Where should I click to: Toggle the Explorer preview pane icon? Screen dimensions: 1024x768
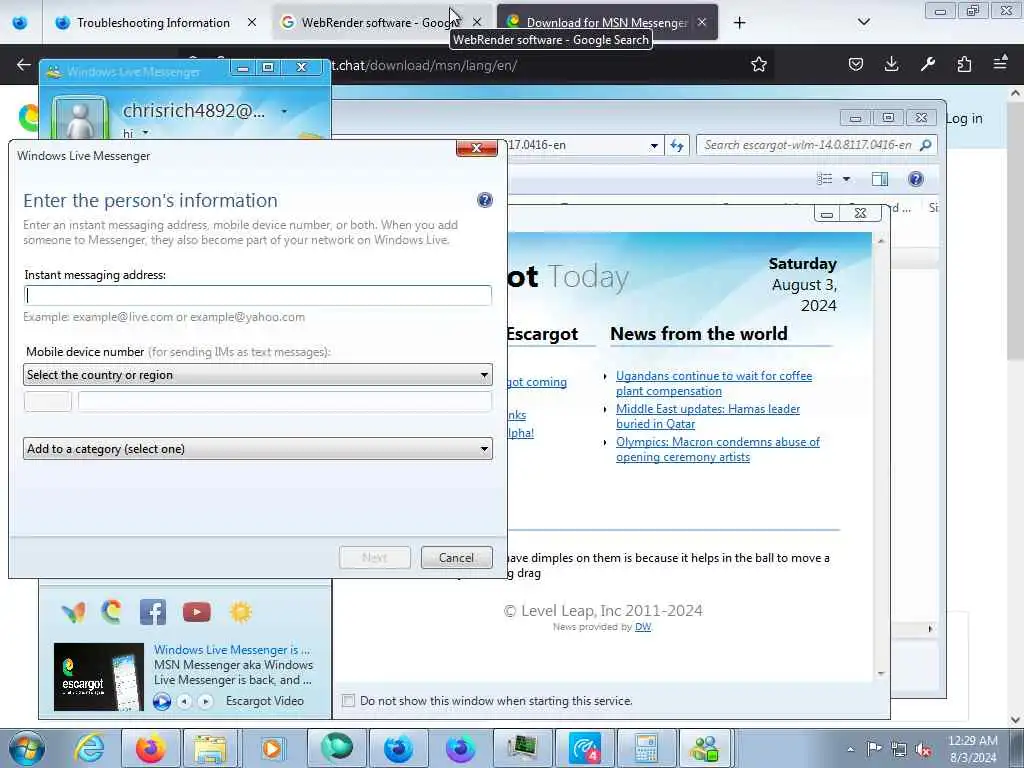(x=880, y=179)
